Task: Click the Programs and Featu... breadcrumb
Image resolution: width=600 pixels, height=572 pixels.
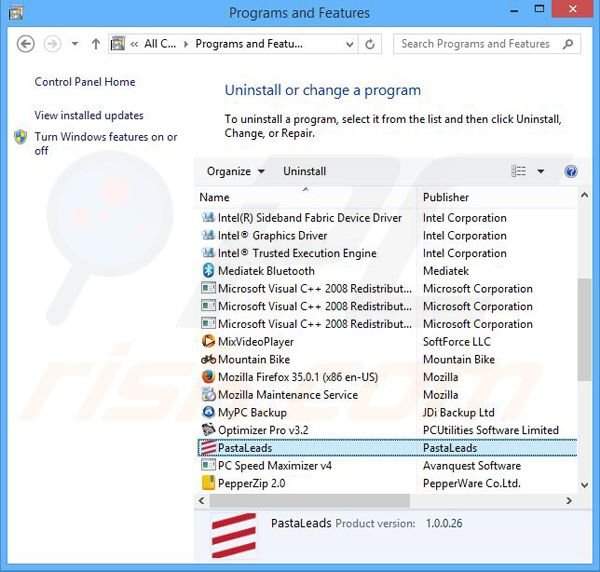Action: coord(249,44)
